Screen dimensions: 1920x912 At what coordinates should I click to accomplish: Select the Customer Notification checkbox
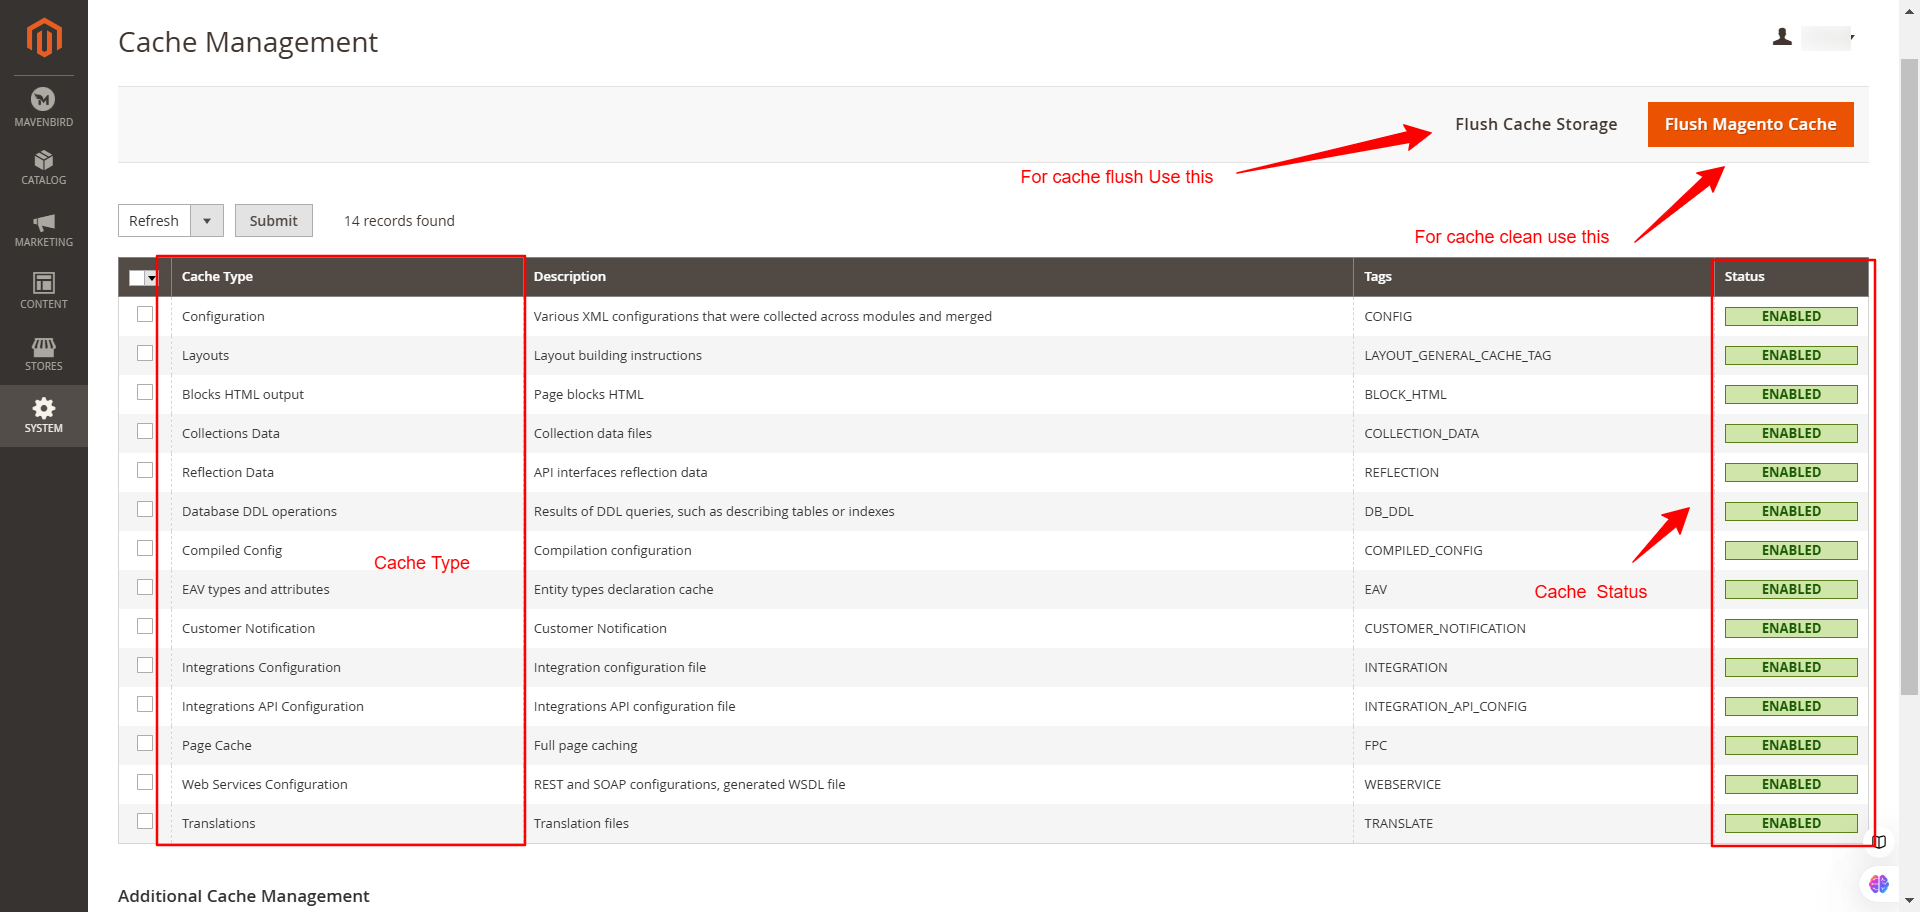145,626
